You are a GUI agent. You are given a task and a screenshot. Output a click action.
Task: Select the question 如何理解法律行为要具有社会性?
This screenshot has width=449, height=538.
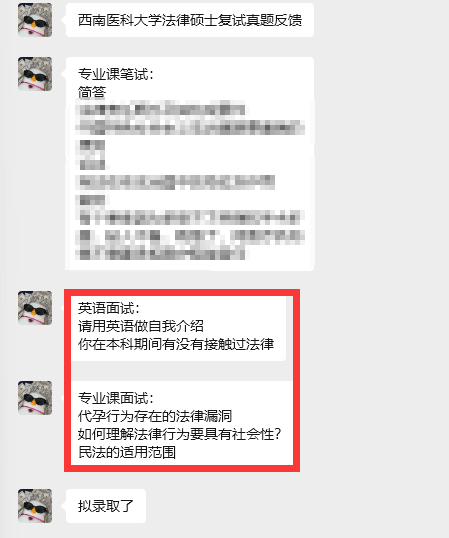[x=179, y=434]
